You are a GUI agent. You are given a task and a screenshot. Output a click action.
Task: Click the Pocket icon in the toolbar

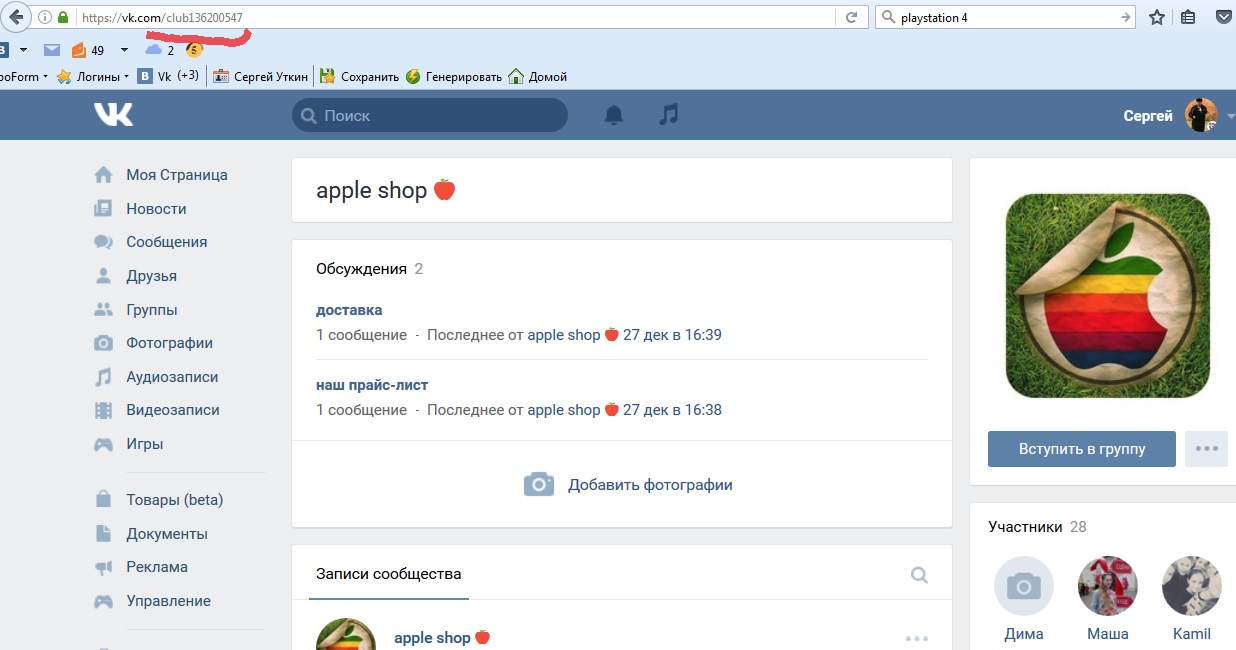tap(1224, 17)
